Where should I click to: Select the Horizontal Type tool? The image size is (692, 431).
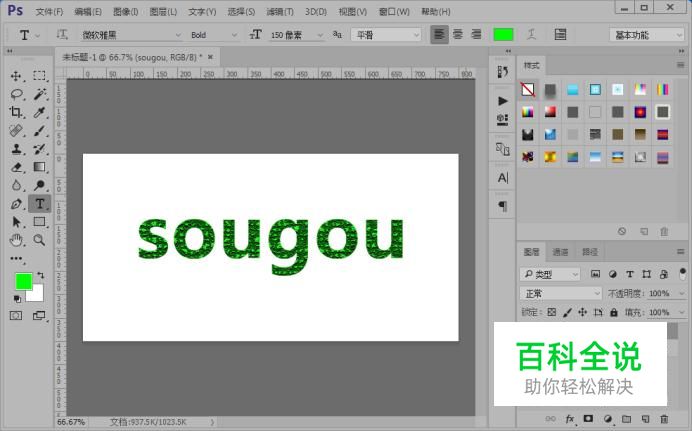click(39, 203)
